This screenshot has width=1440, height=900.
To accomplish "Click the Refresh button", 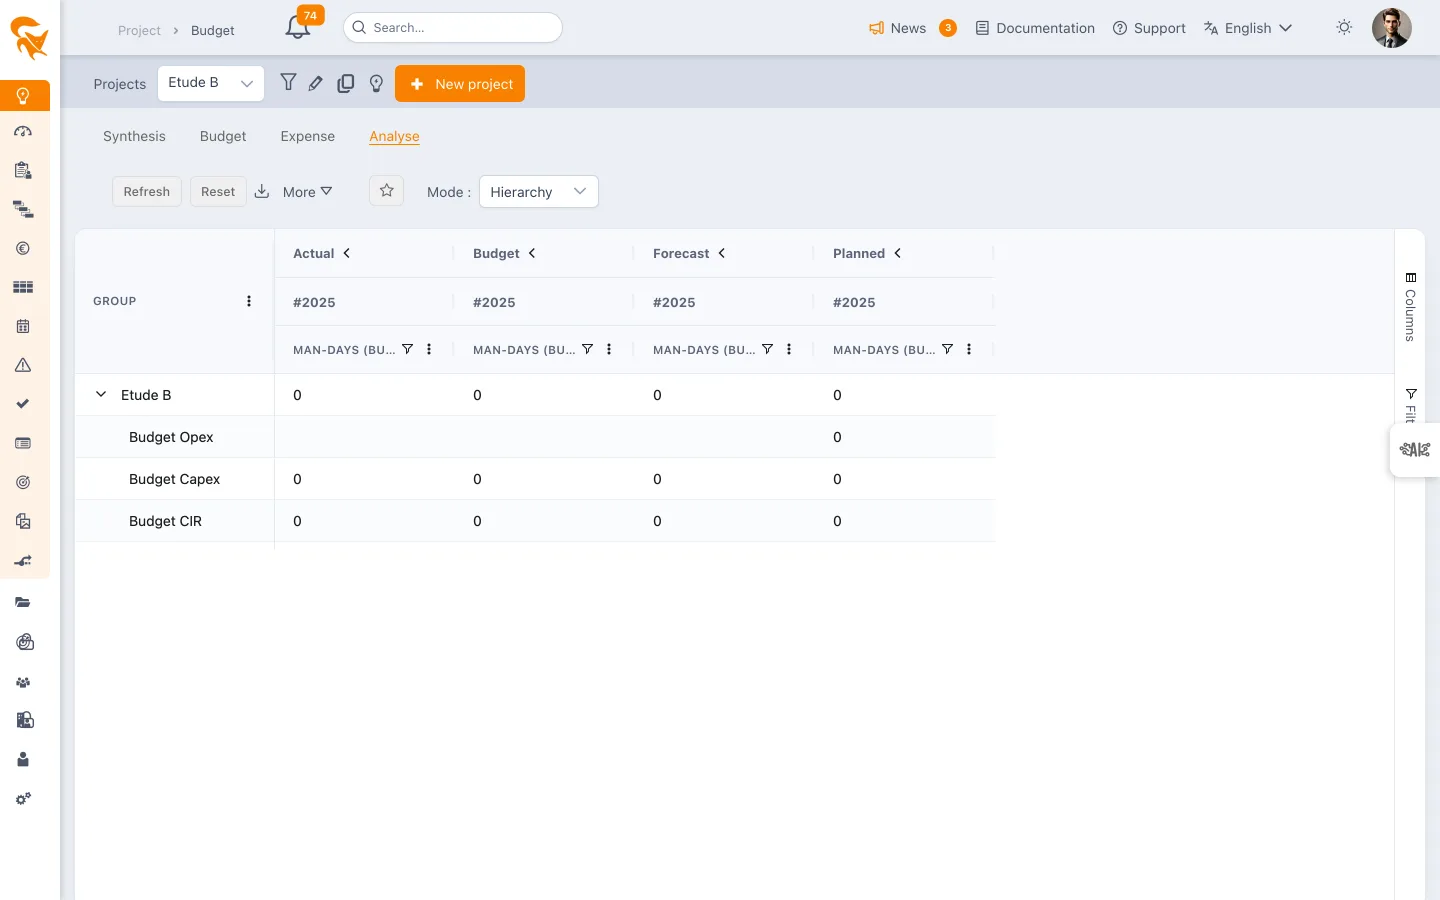I will (x=147, y=191).
